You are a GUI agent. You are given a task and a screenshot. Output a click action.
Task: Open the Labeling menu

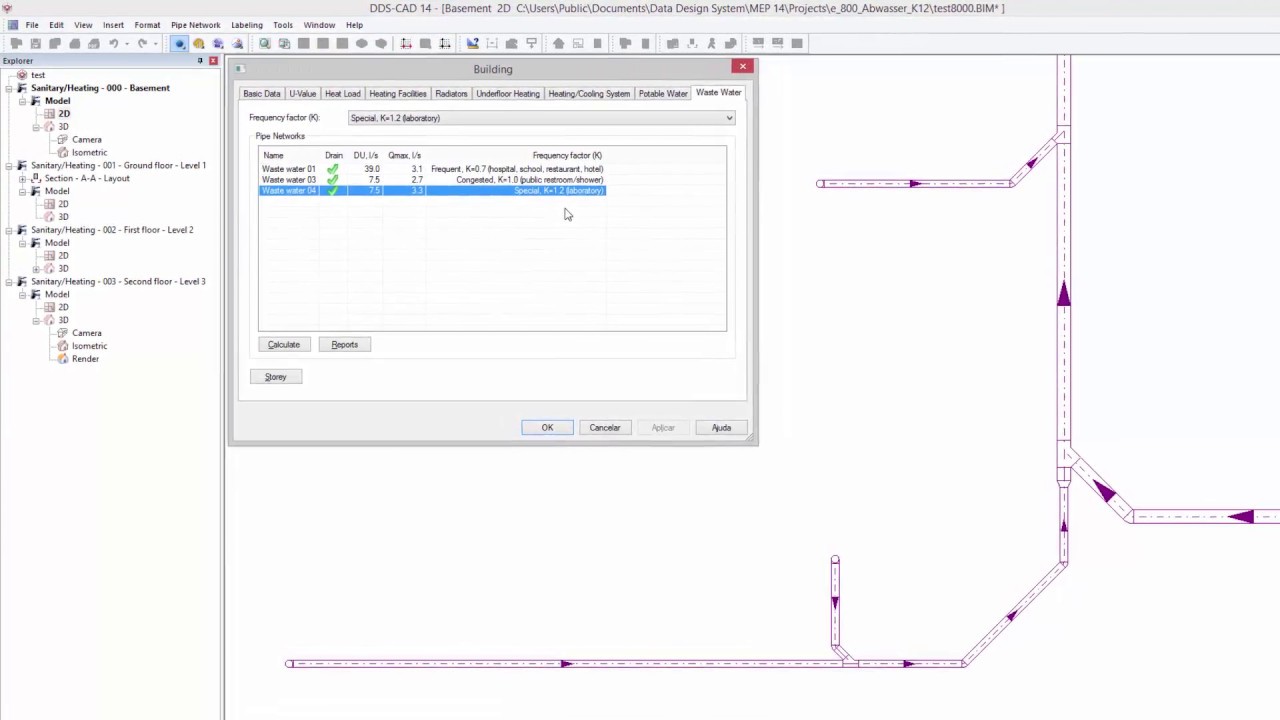[x=247, y=25]
